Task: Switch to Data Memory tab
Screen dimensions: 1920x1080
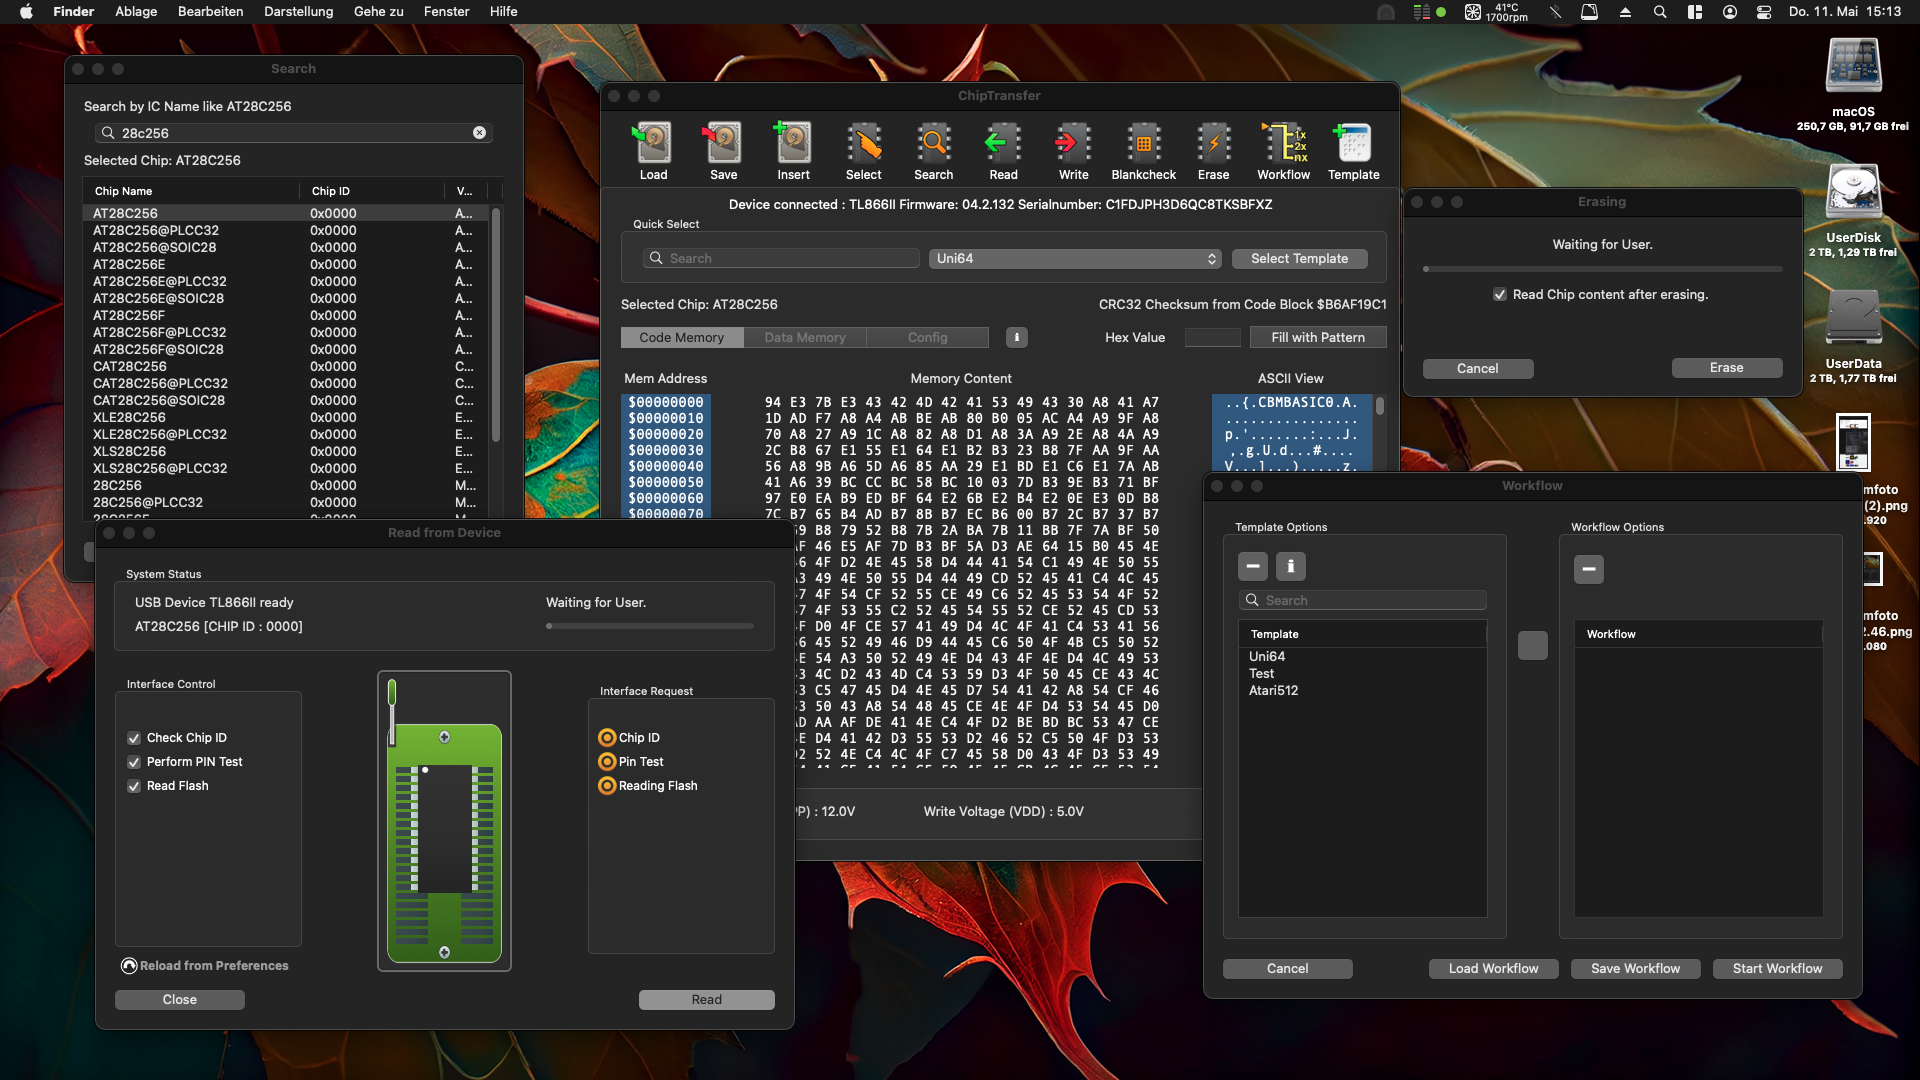Action: click(x=805, y=337)
